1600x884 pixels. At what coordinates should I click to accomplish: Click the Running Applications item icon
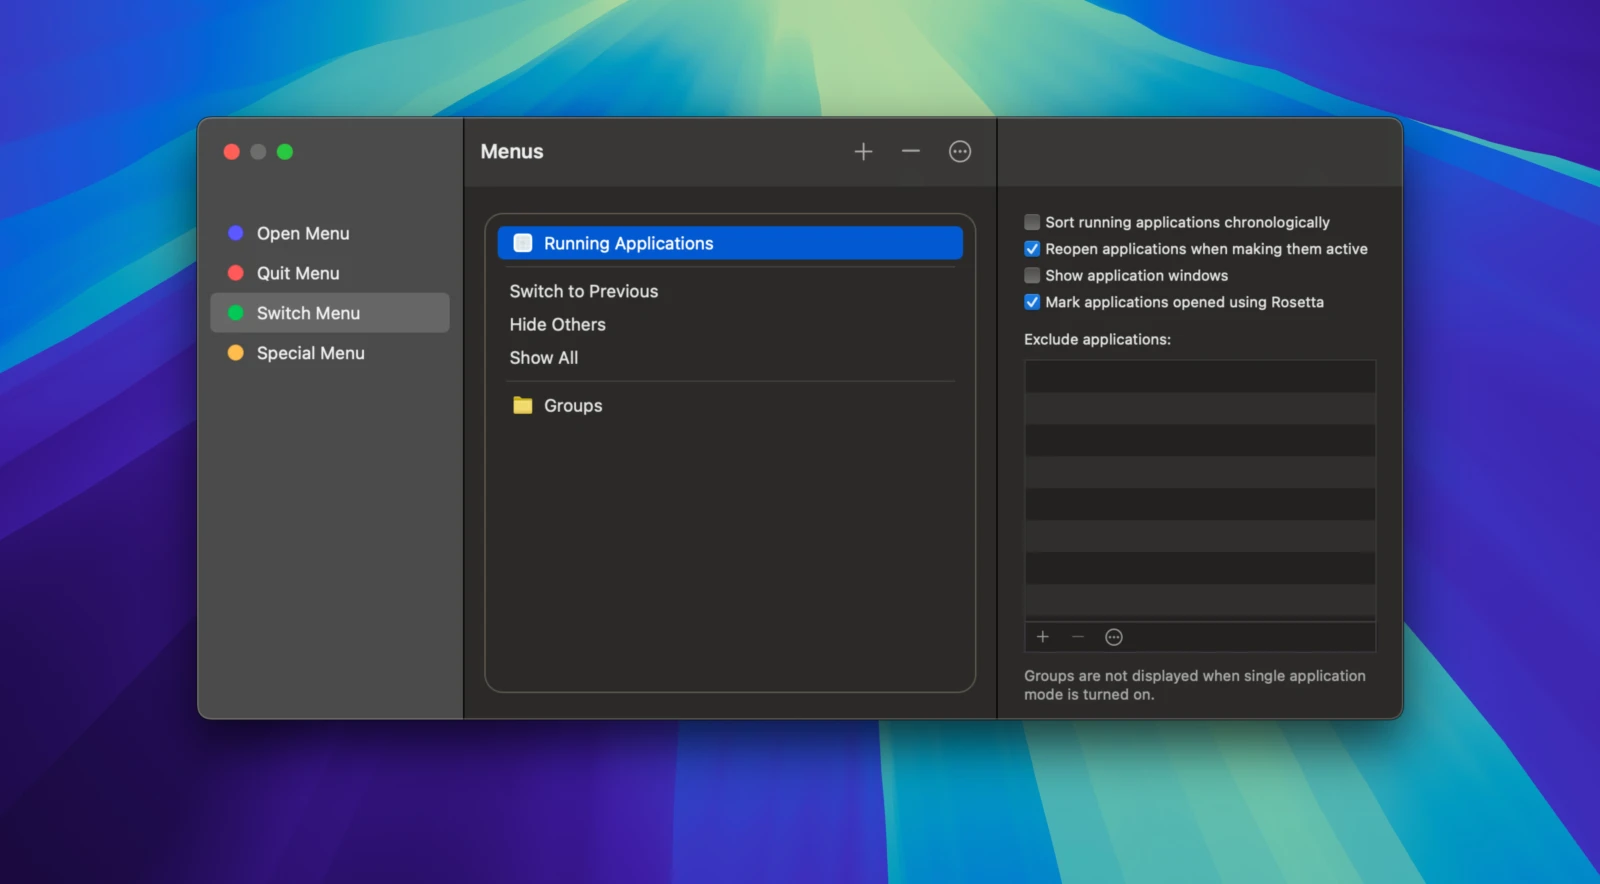tap(522, 243)
